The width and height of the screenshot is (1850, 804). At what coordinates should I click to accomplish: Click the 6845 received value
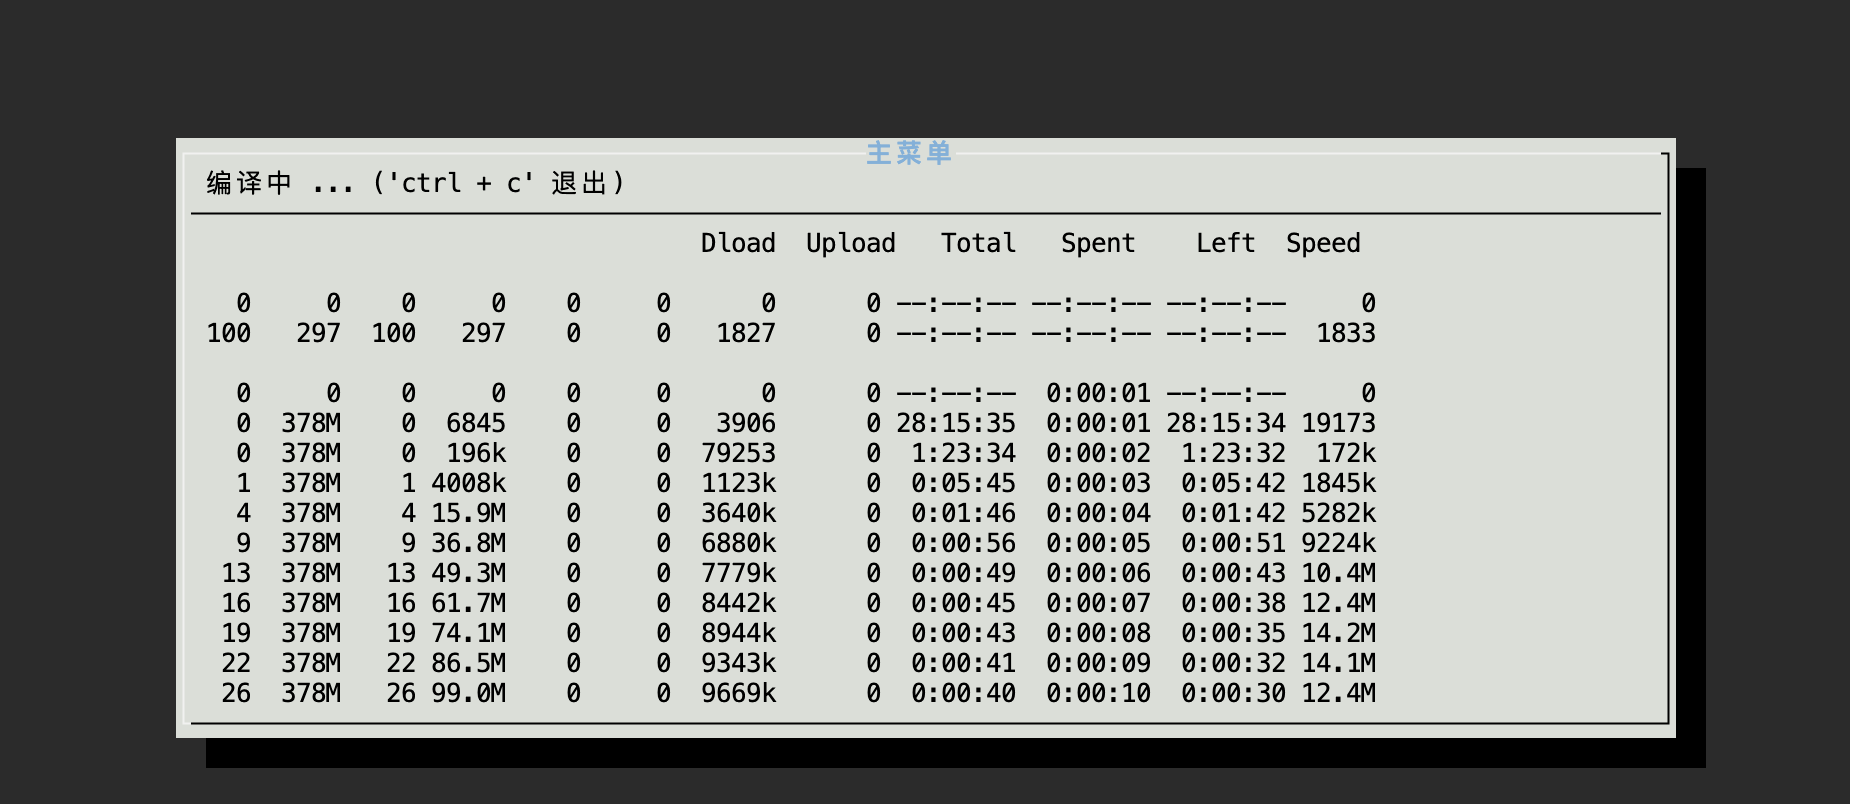476,423
